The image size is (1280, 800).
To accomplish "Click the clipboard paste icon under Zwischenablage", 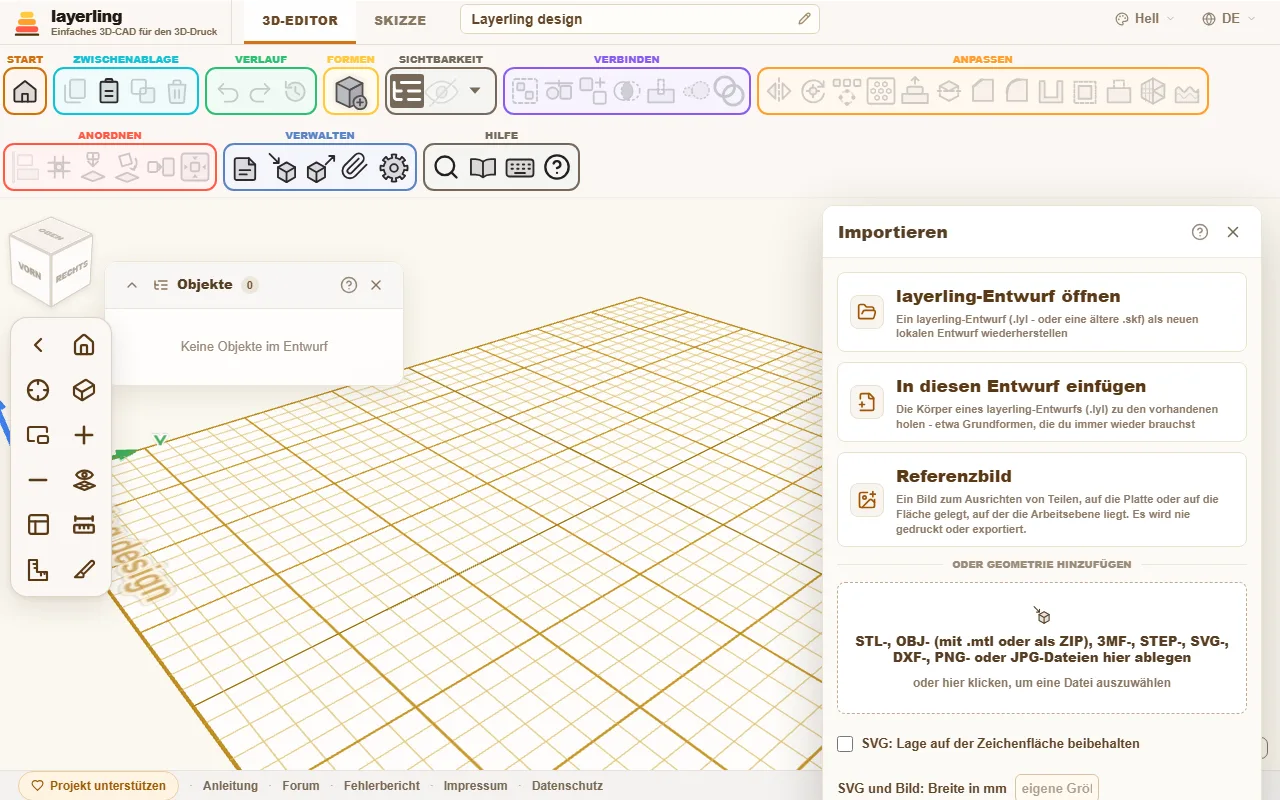I will click(x=109, y=91).
